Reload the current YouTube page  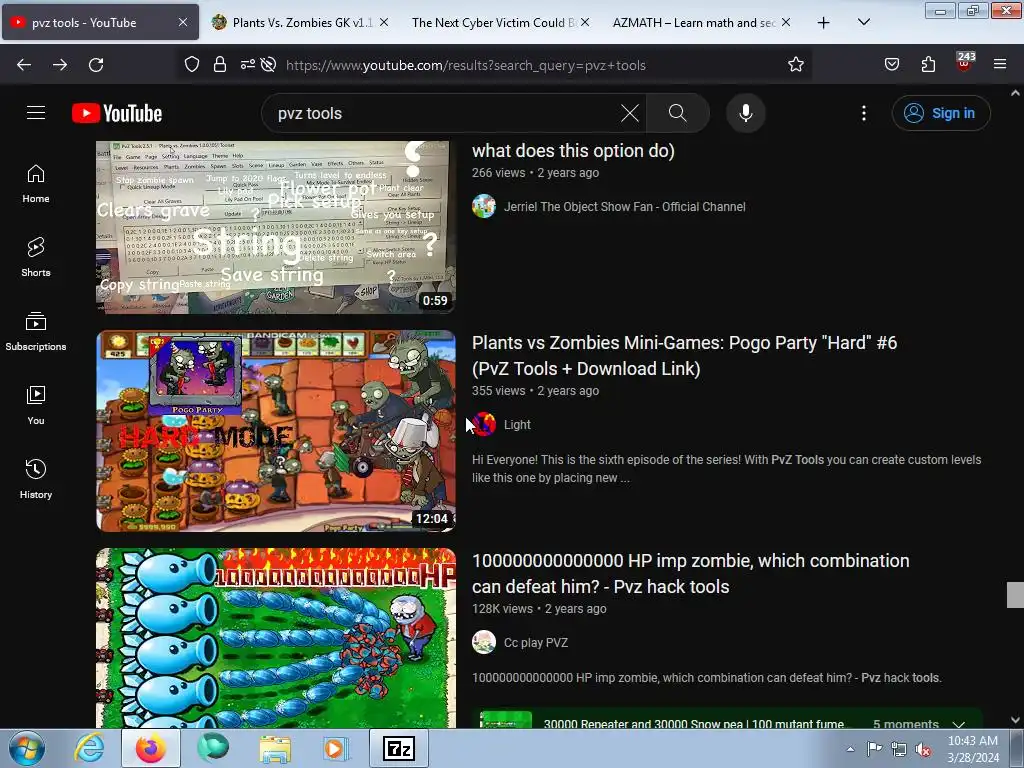(96, 65)
